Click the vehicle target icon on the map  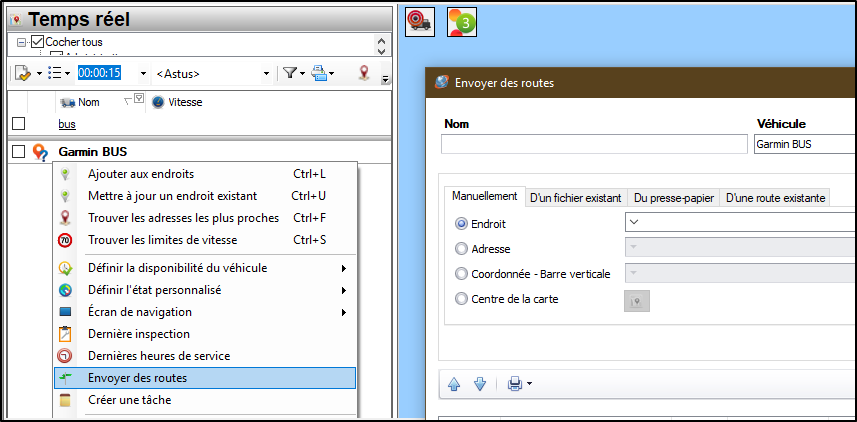[419, 22]
